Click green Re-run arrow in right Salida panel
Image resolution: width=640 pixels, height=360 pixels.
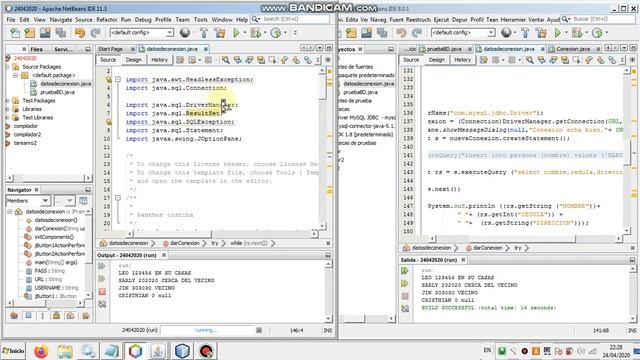[405, 271]
